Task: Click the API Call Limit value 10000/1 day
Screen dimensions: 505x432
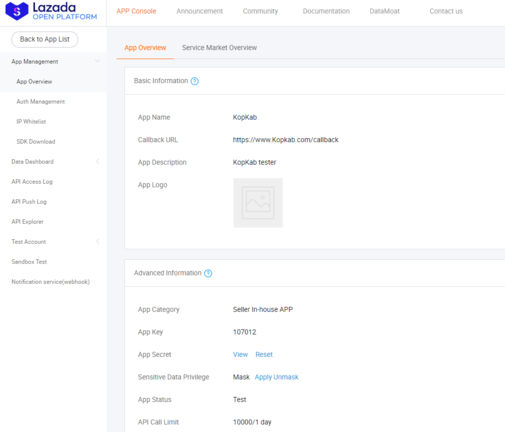Action: (252, 422)
